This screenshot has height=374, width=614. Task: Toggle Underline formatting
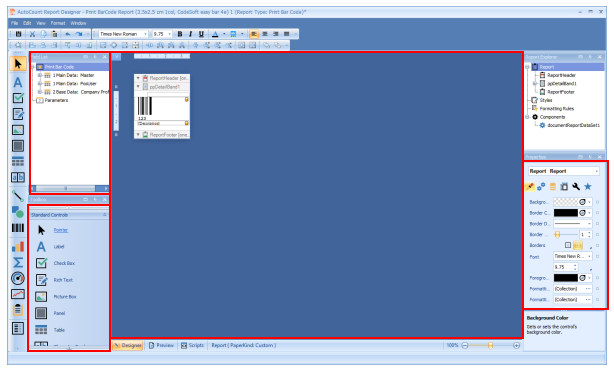coord(201,34)
